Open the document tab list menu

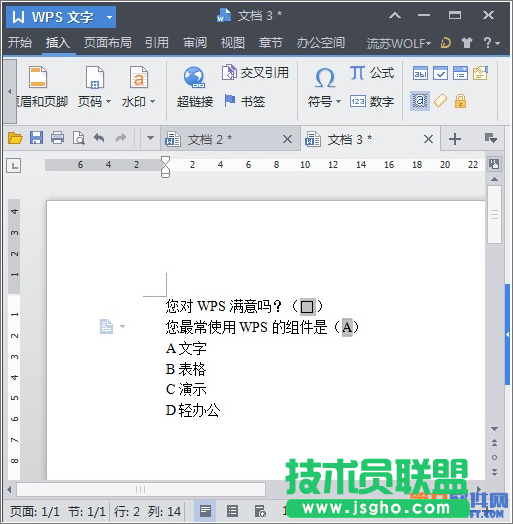point(491,138)
